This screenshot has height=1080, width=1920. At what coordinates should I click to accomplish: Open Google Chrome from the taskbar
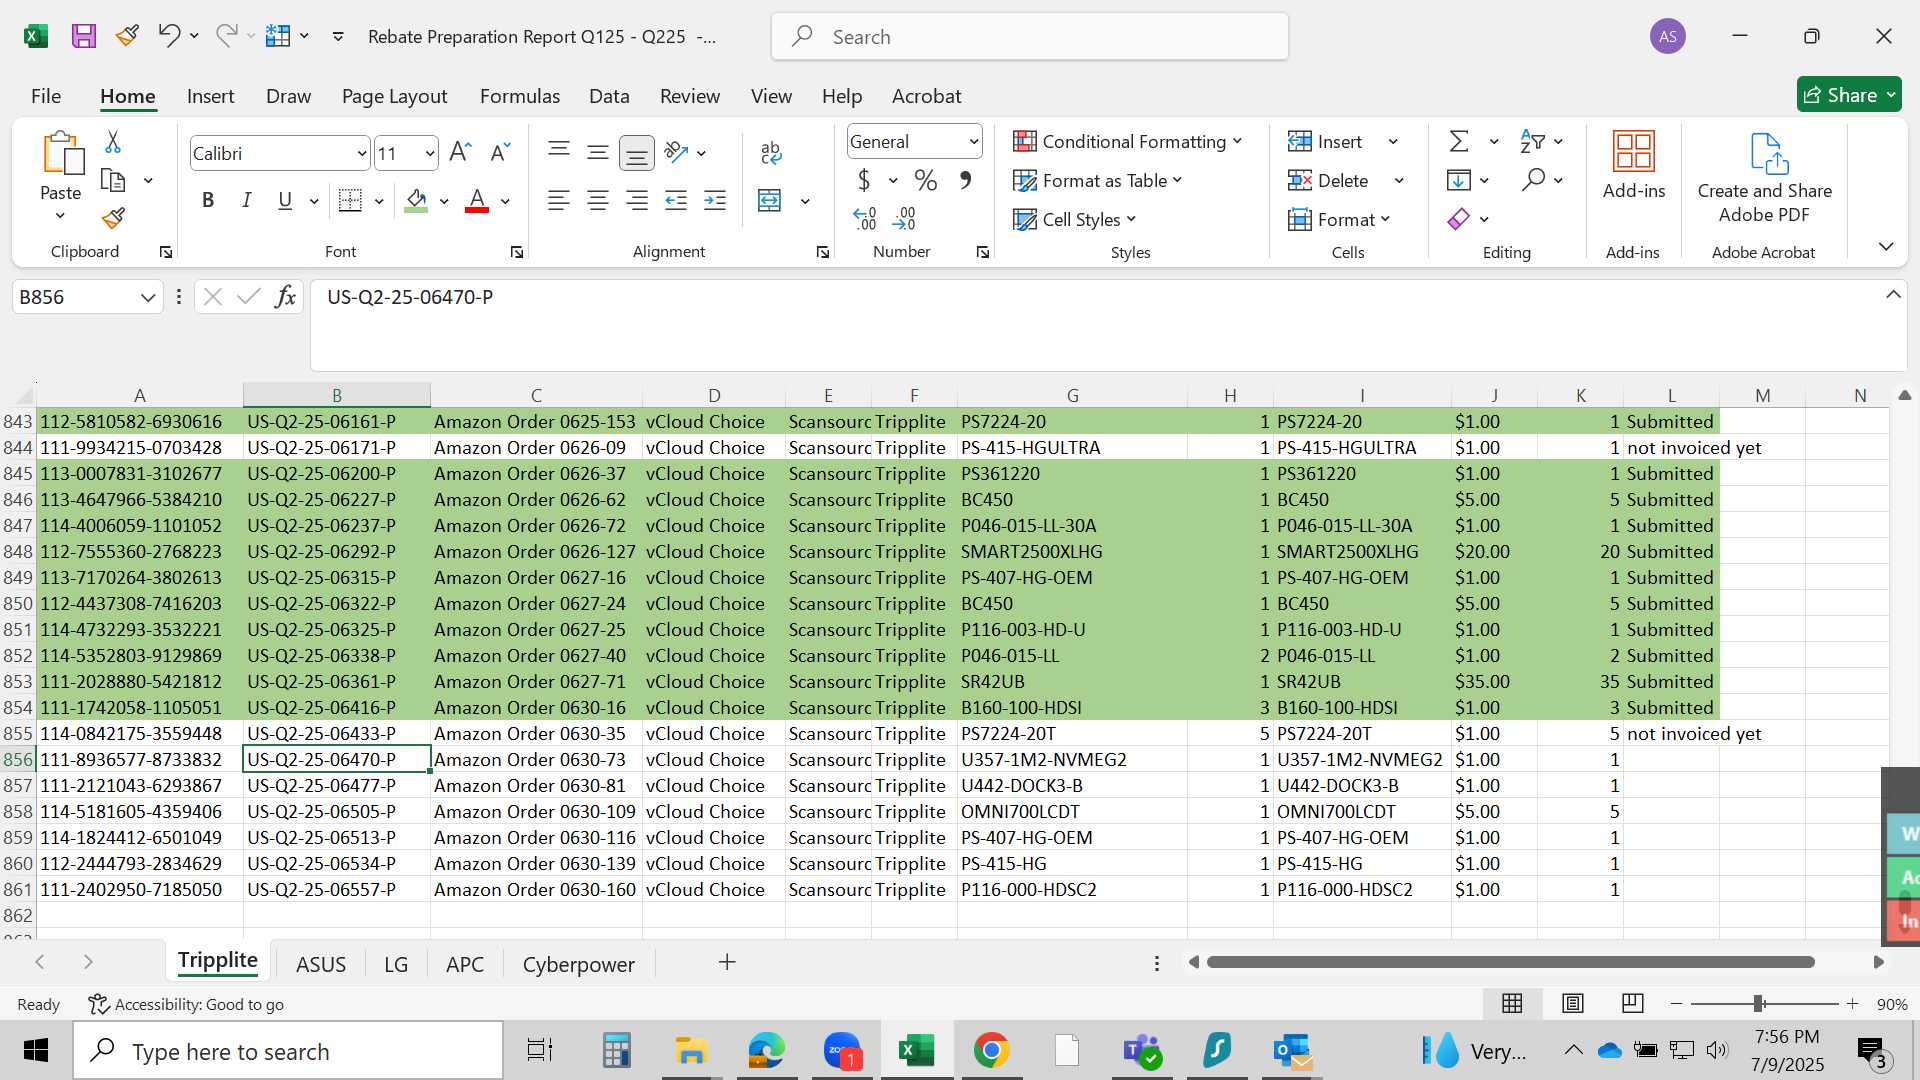click(991, 1051)
